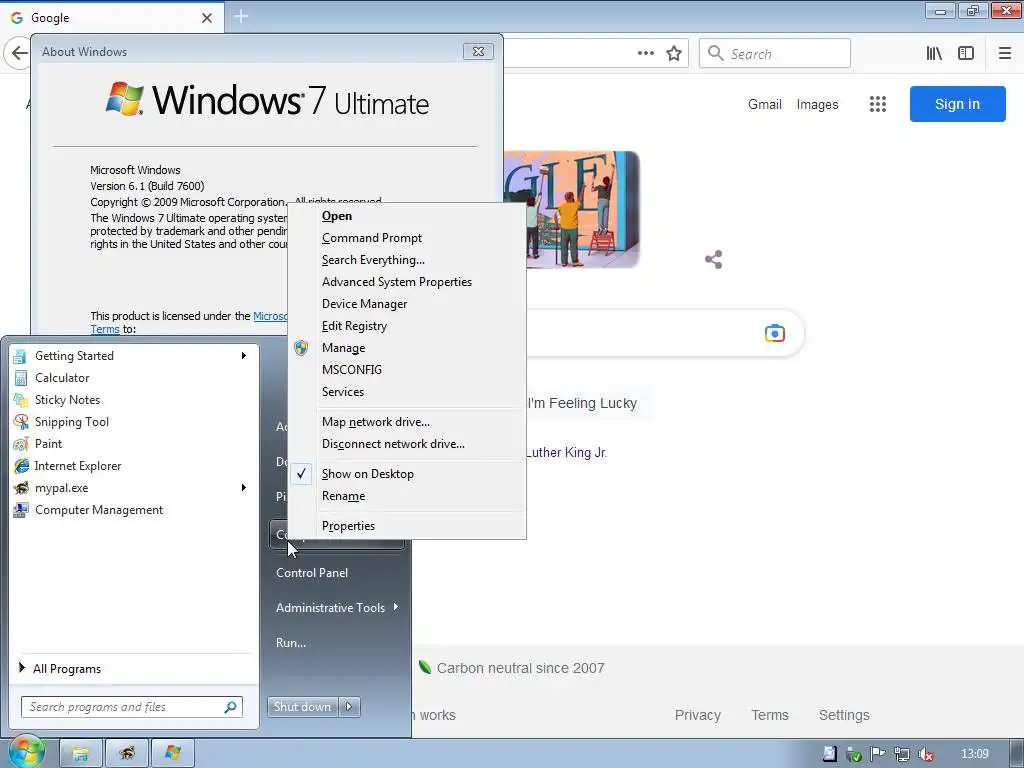1024x768 pixels.
Task: Open the Images link
Action: coord(817,104)
